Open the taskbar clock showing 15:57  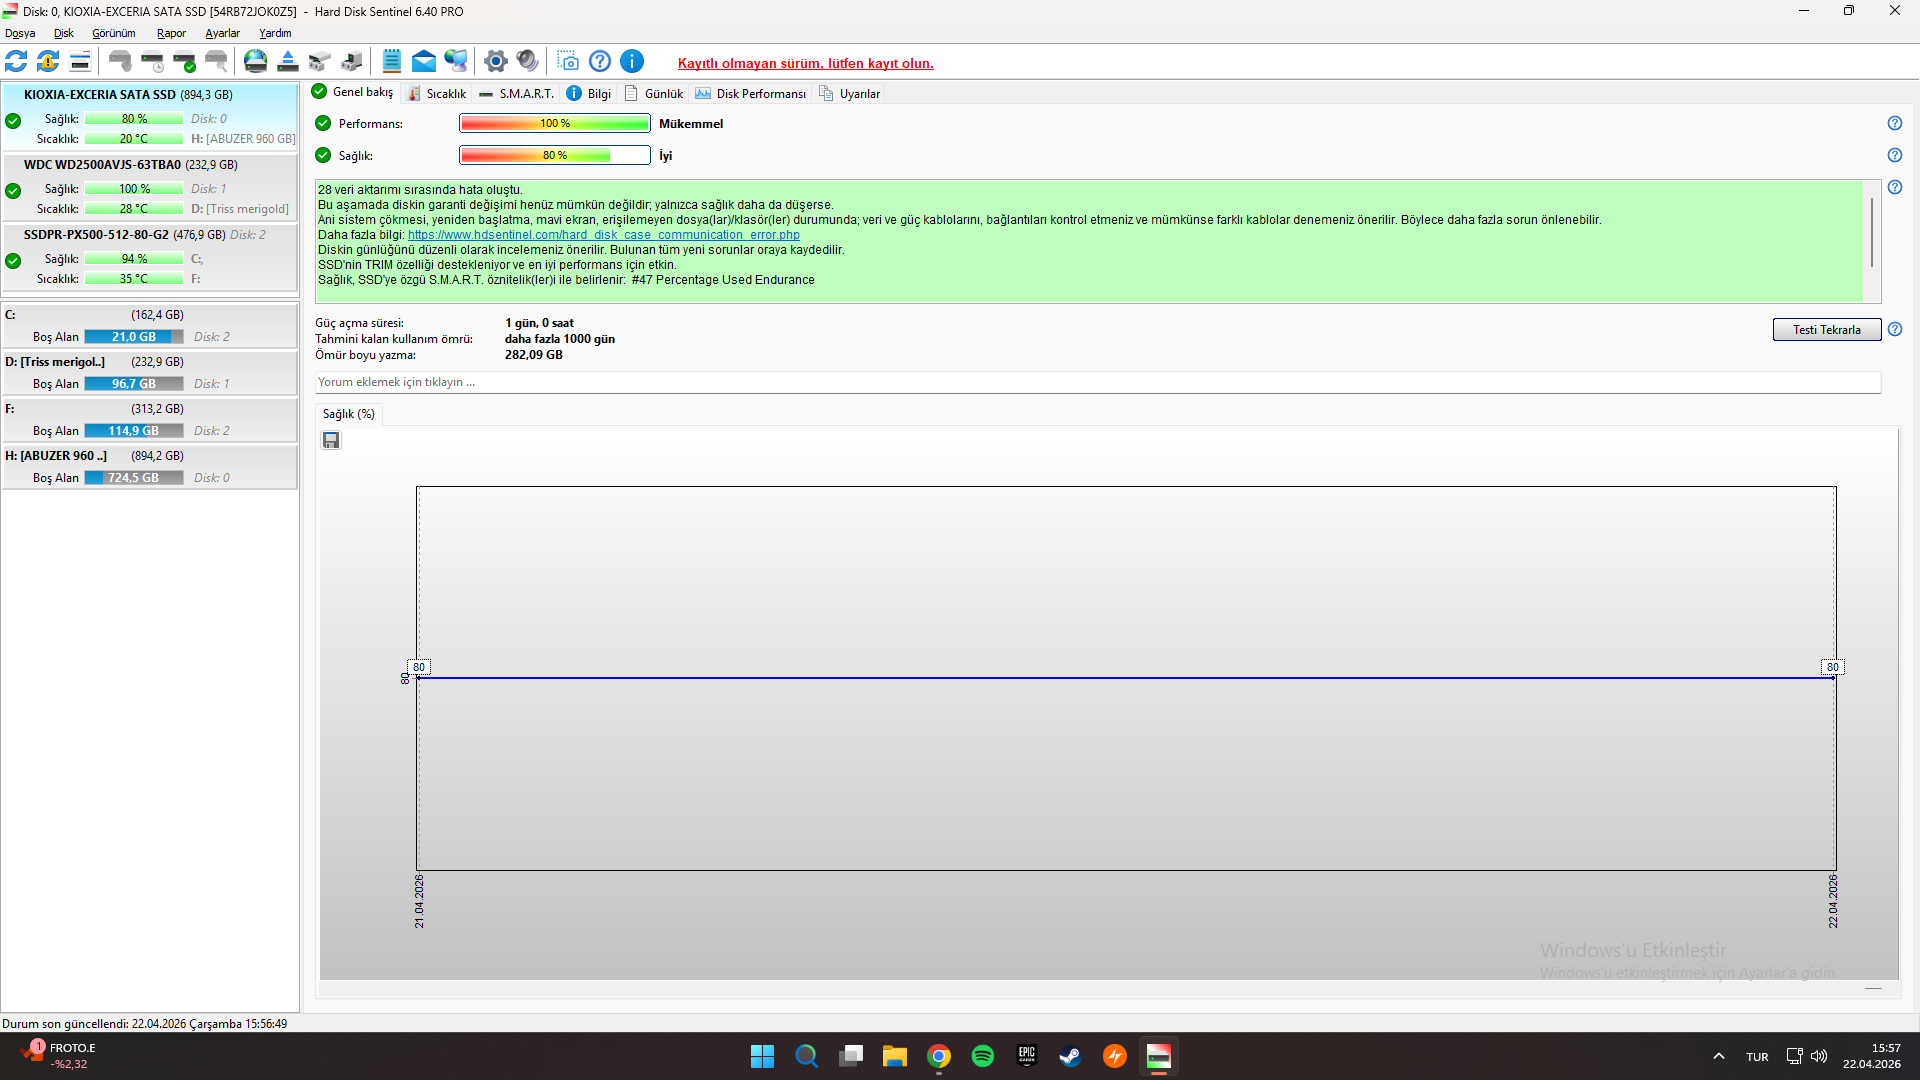click(x=1872, y=1056)
